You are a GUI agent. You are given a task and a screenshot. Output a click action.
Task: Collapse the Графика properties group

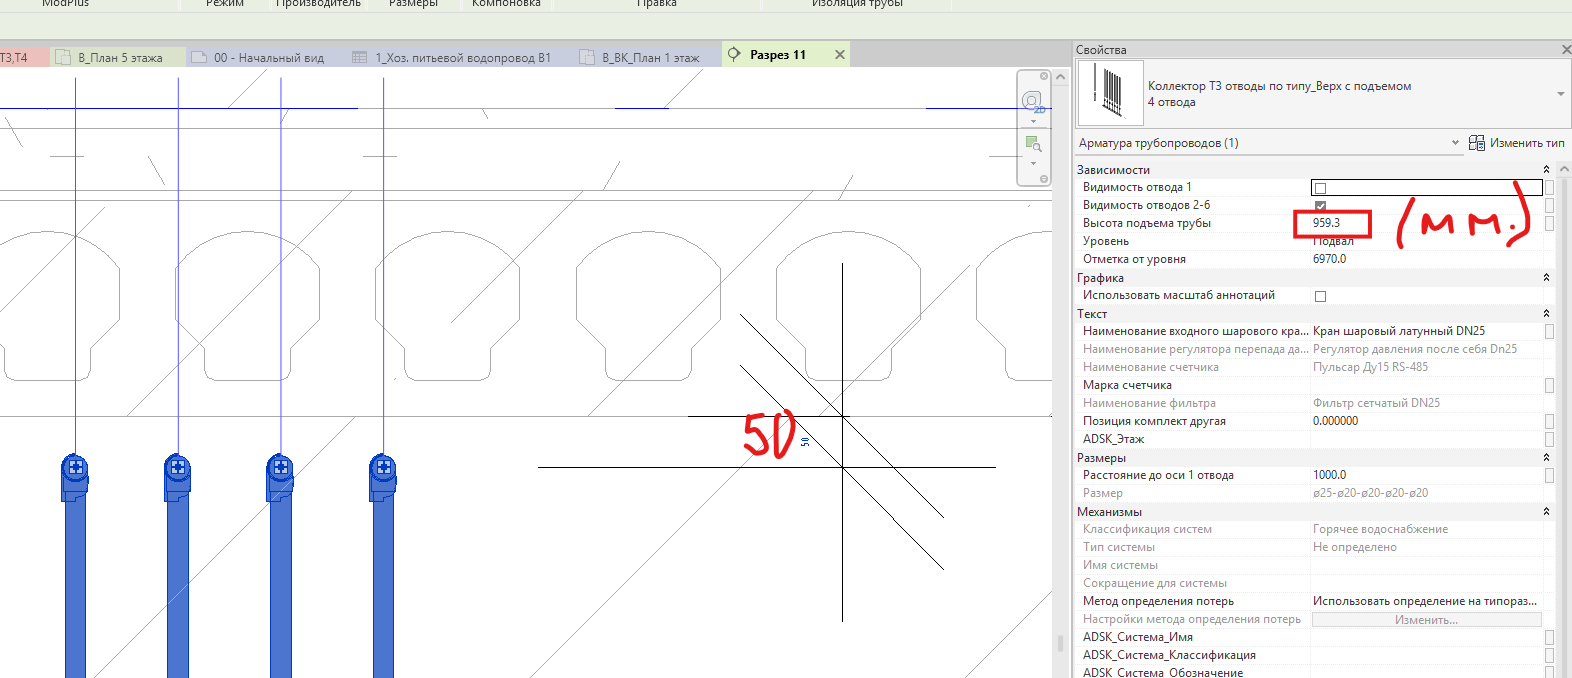tap(1546, 278)
